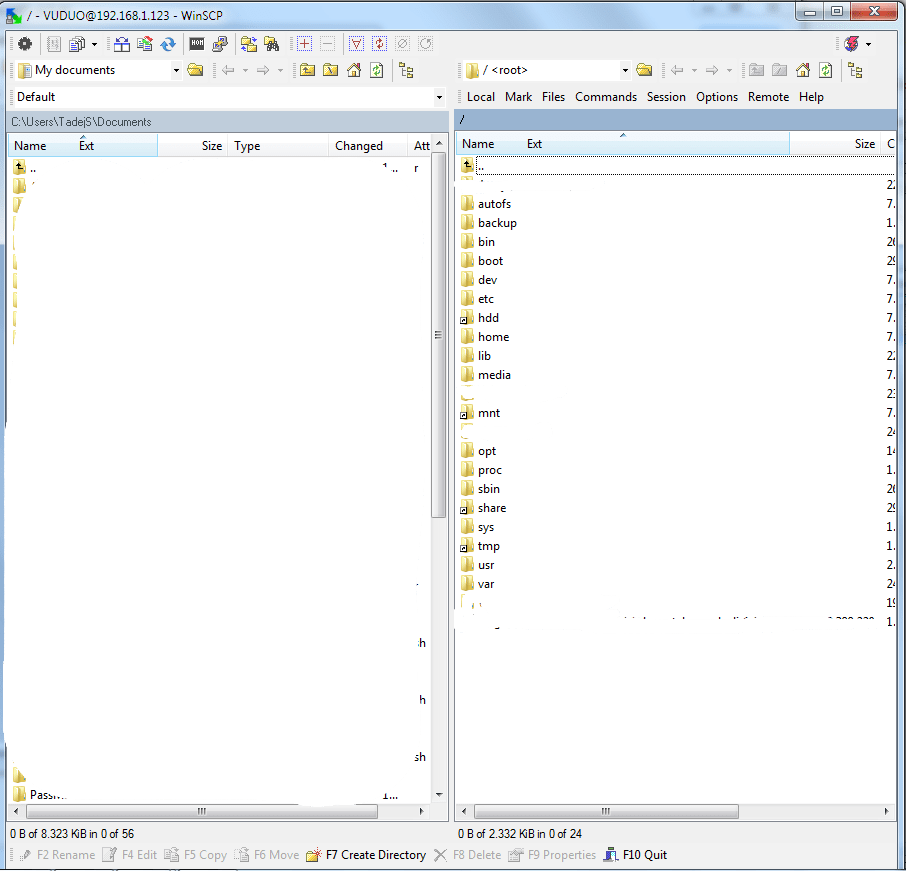
Task: Open the local panel folder browse icon
Action: pos(196,70)
